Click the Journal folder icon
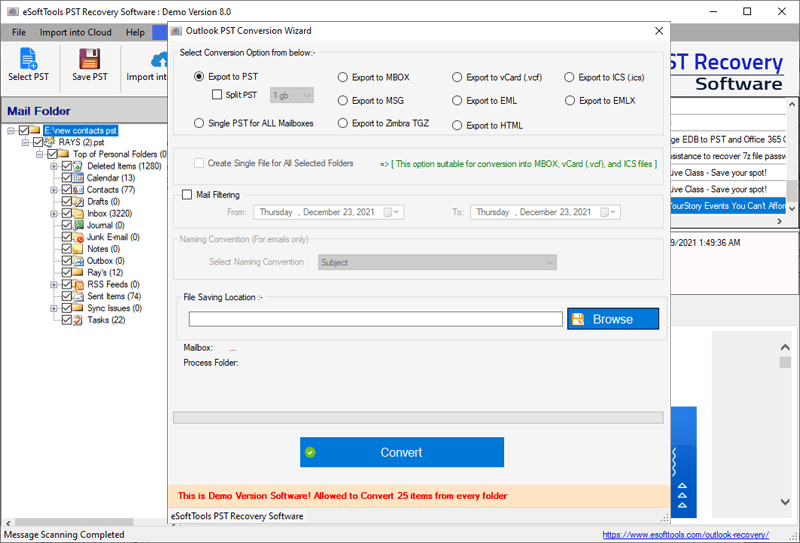 tap(78, 225)
